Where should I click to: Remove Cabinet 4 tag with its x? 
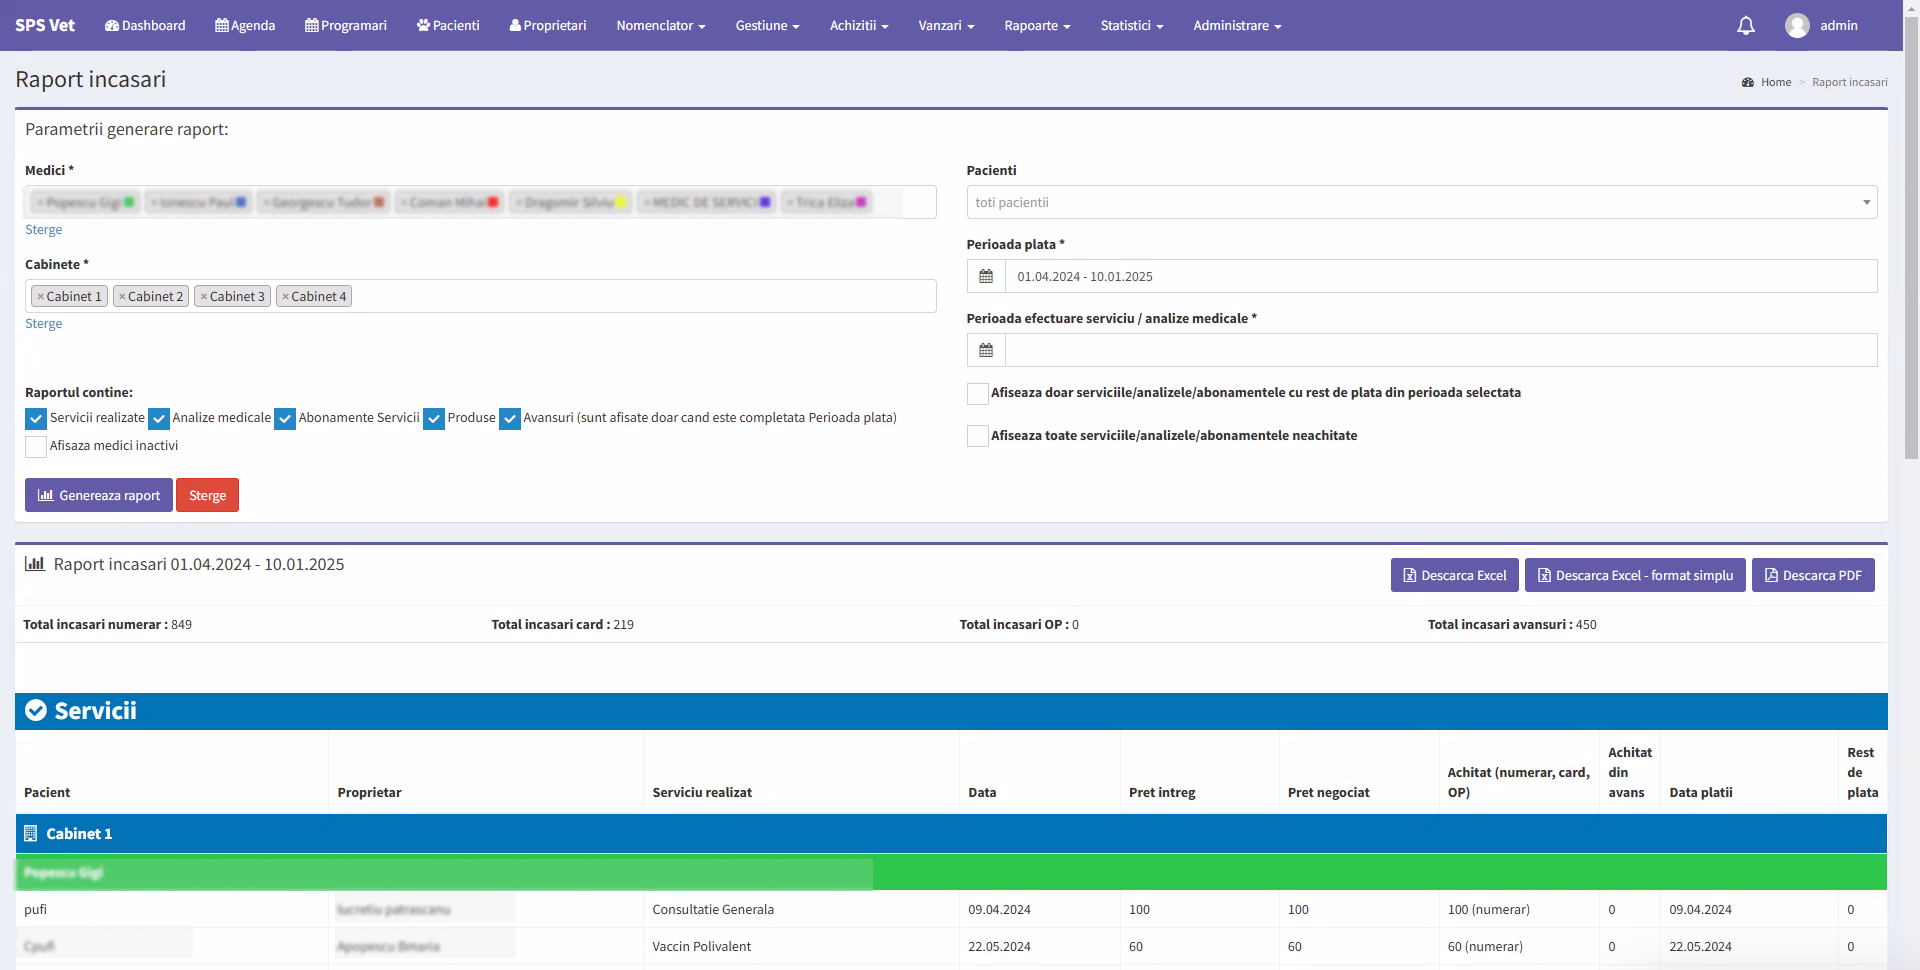[285, 297]
